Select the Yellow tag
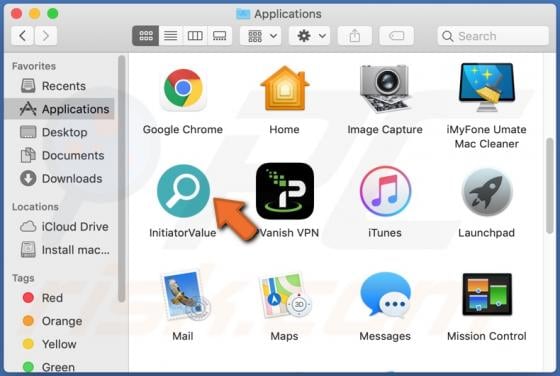Screen dimensions: 560x376 (x=60, y=344)
